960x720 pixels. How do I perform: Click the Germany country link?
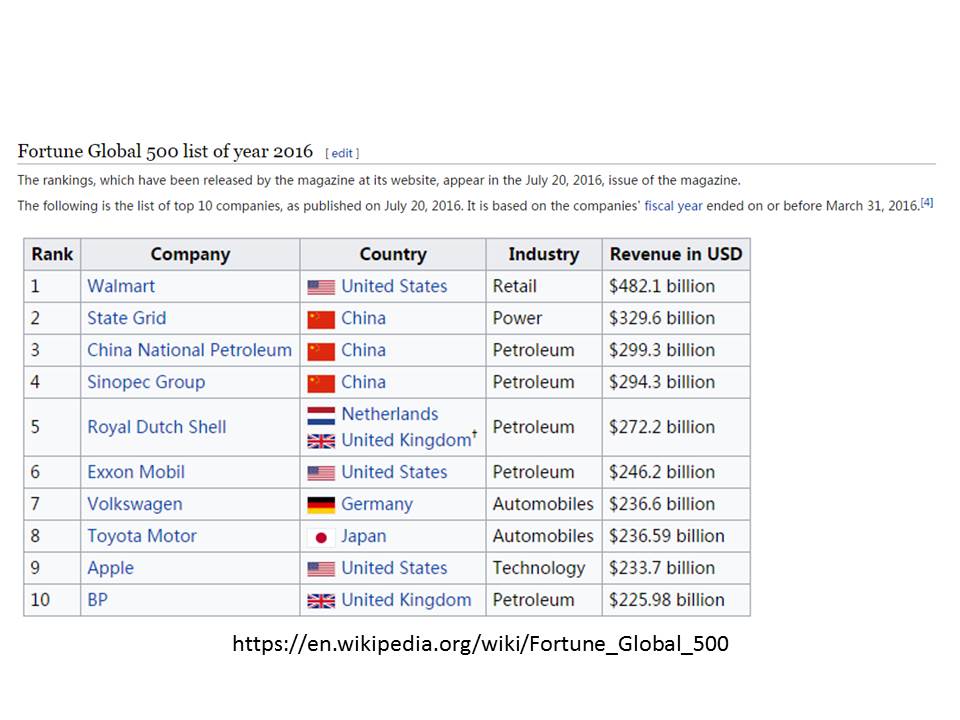click(x=376, y=504)
